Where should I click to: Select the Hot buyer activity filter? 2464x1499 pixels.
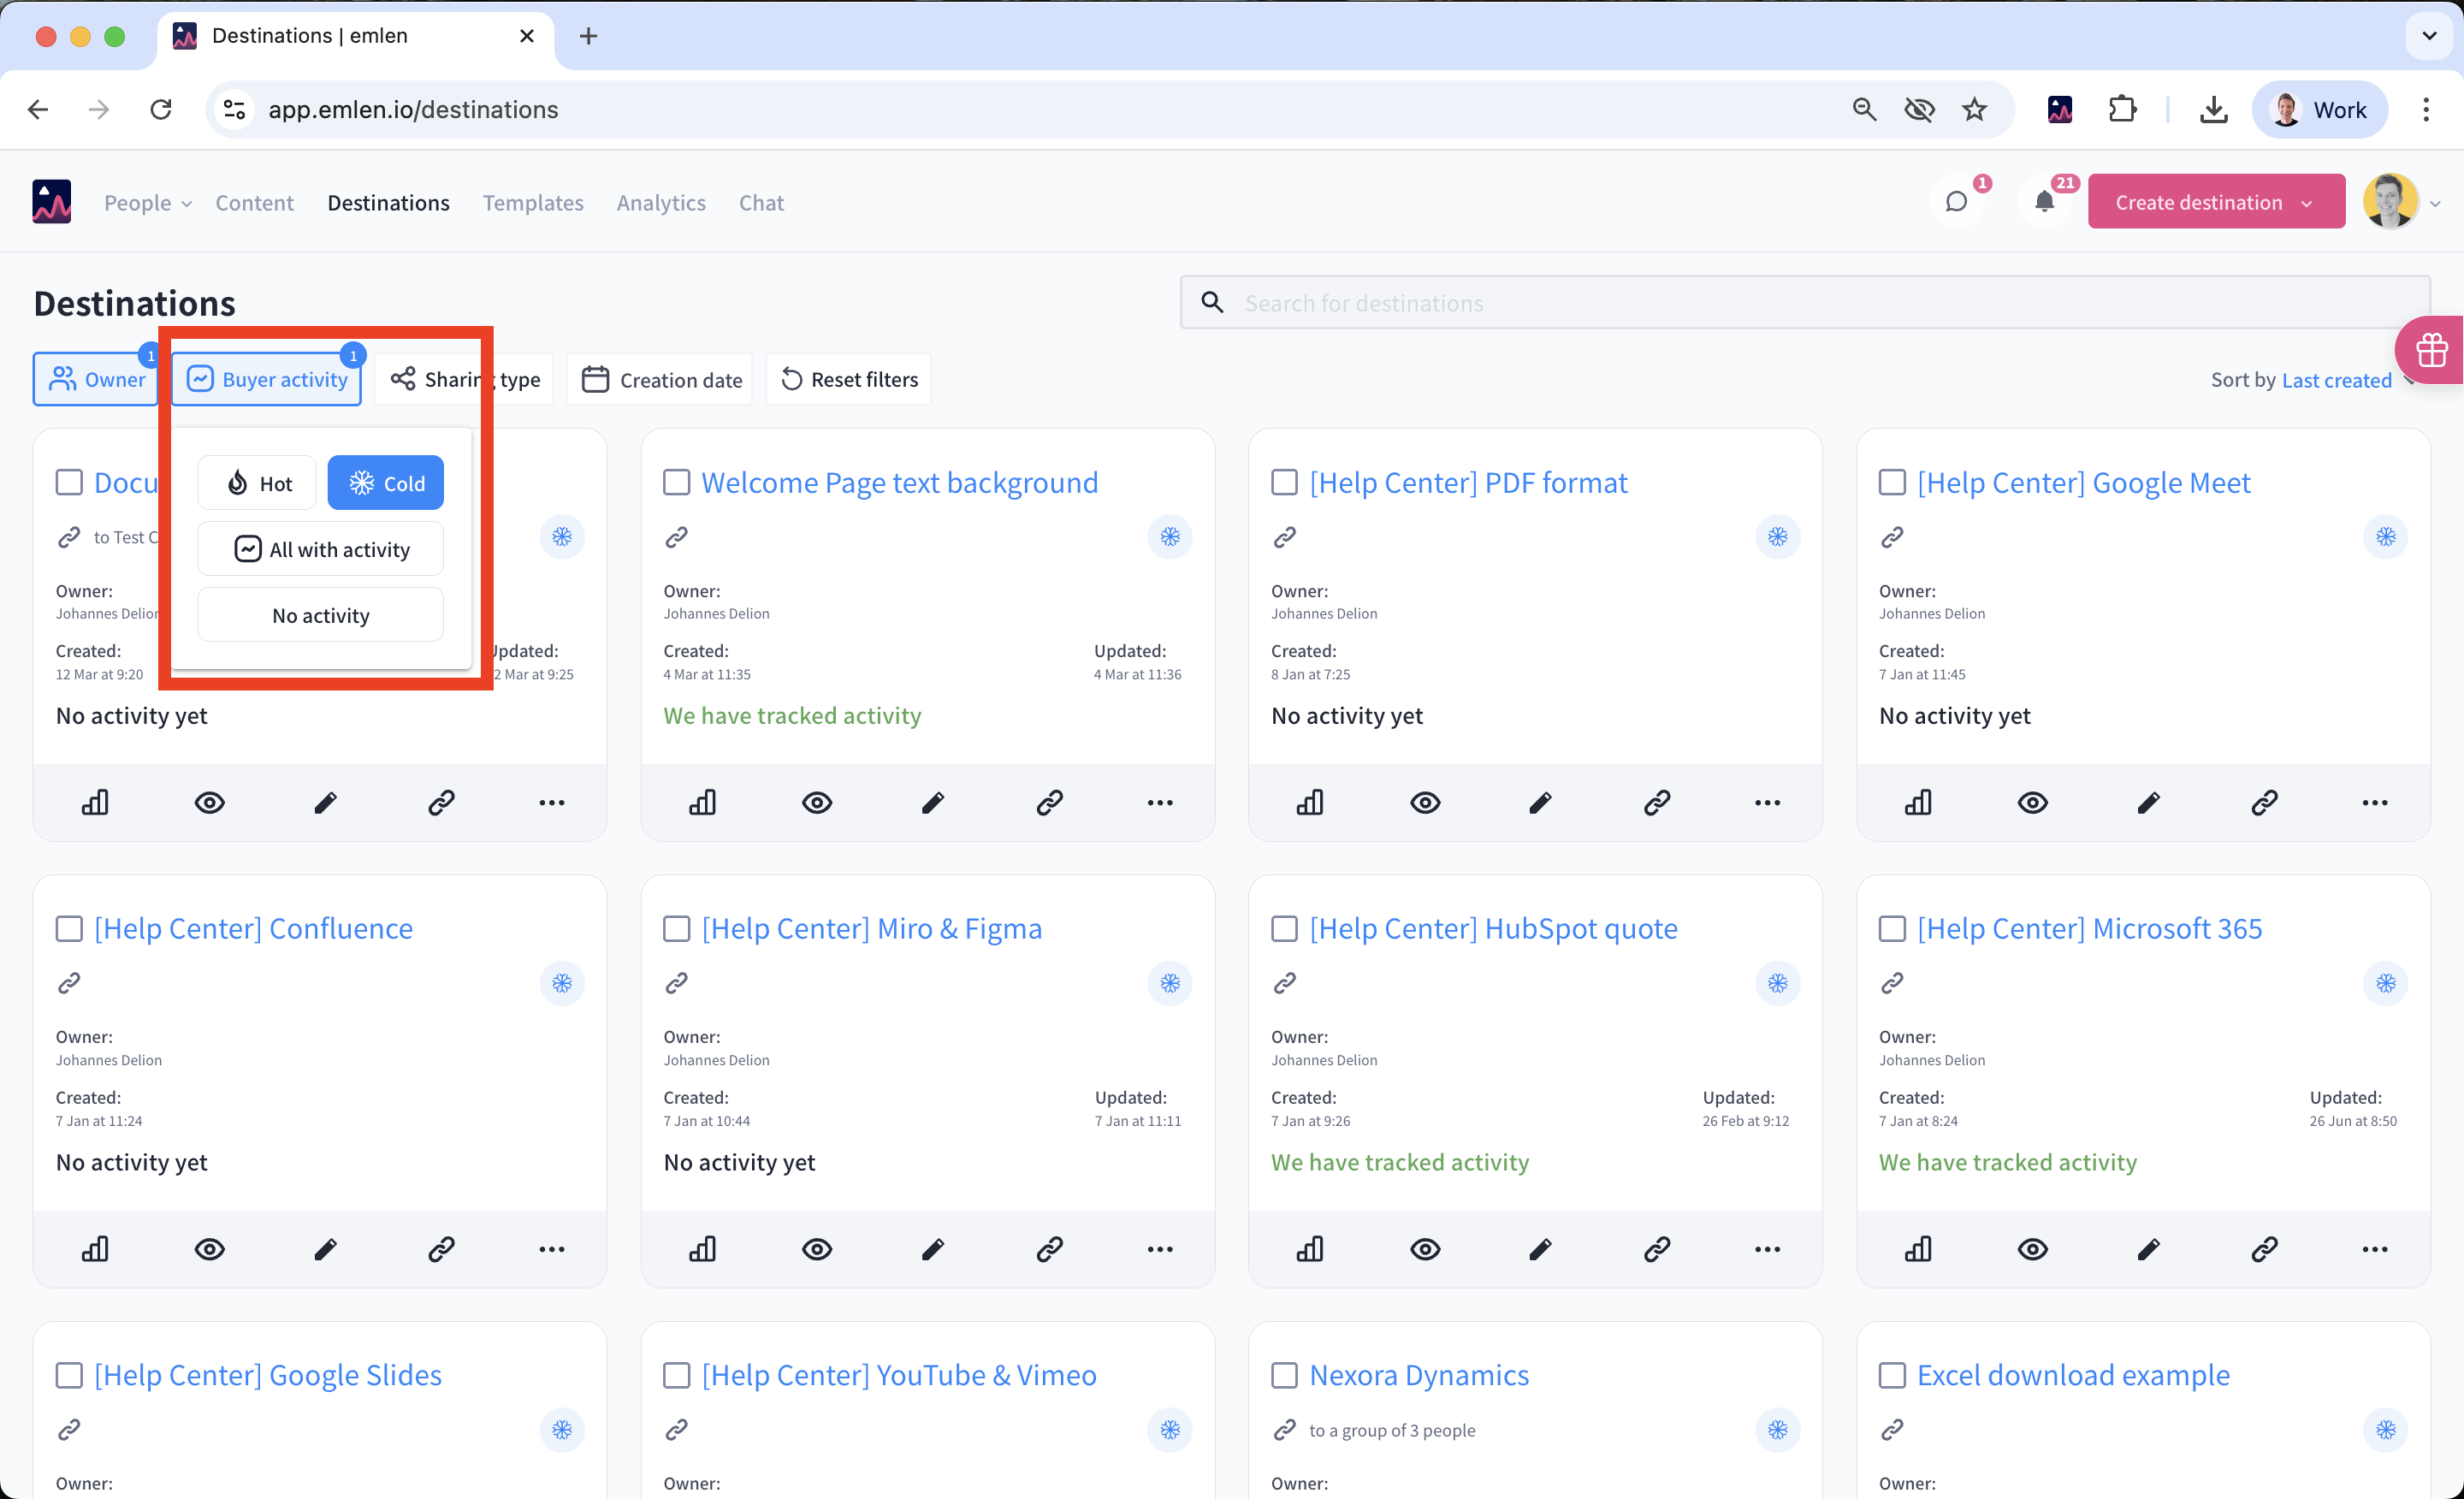point(258,483)
